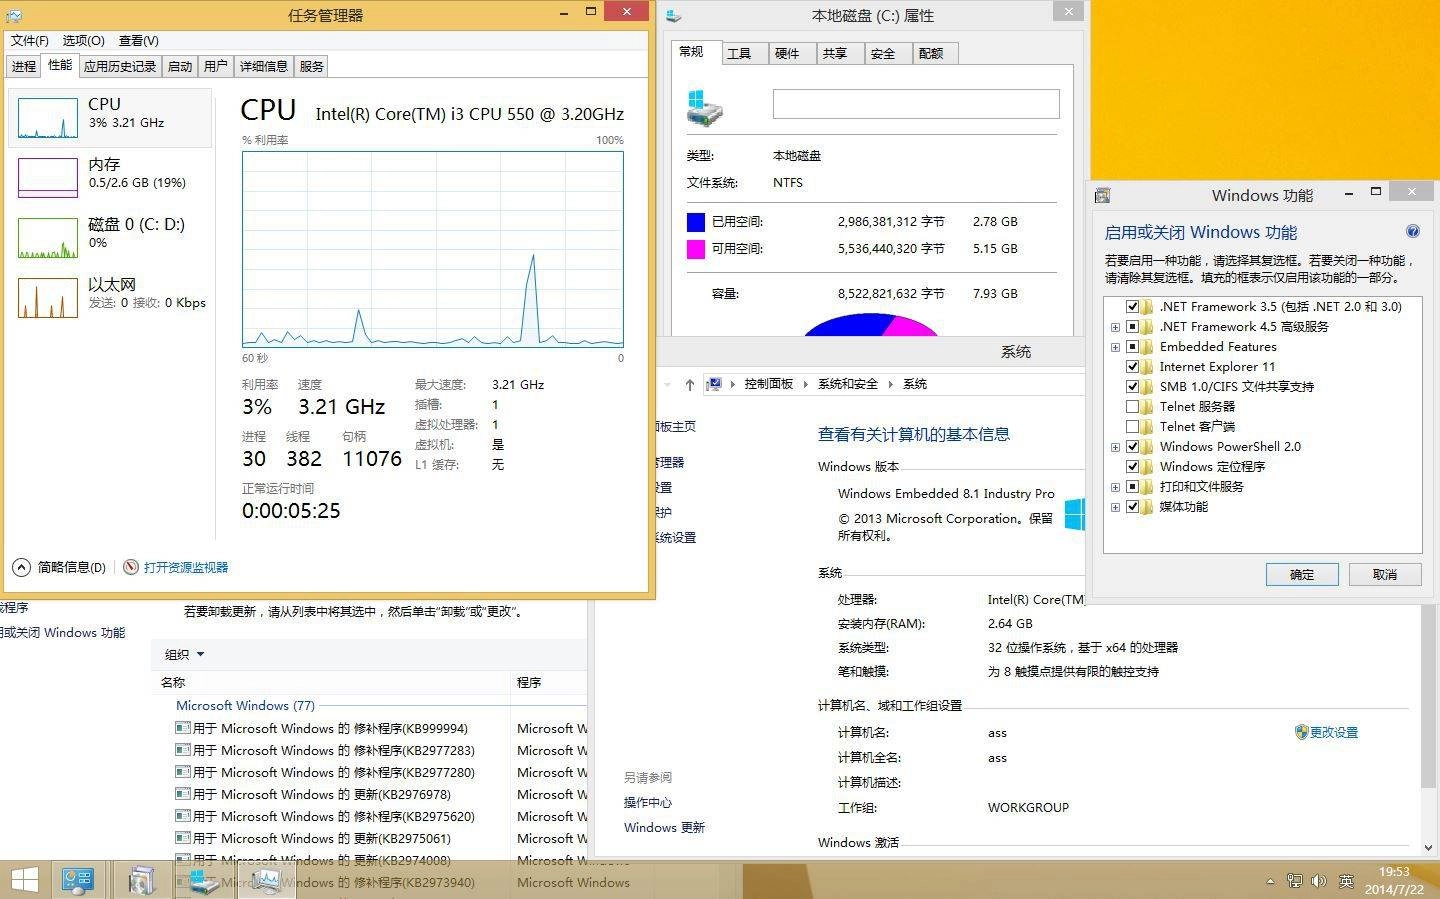The image size is (1440, 899).
Task: Click 取消 button in Windows 功能 dialog
Action: 1385,574
